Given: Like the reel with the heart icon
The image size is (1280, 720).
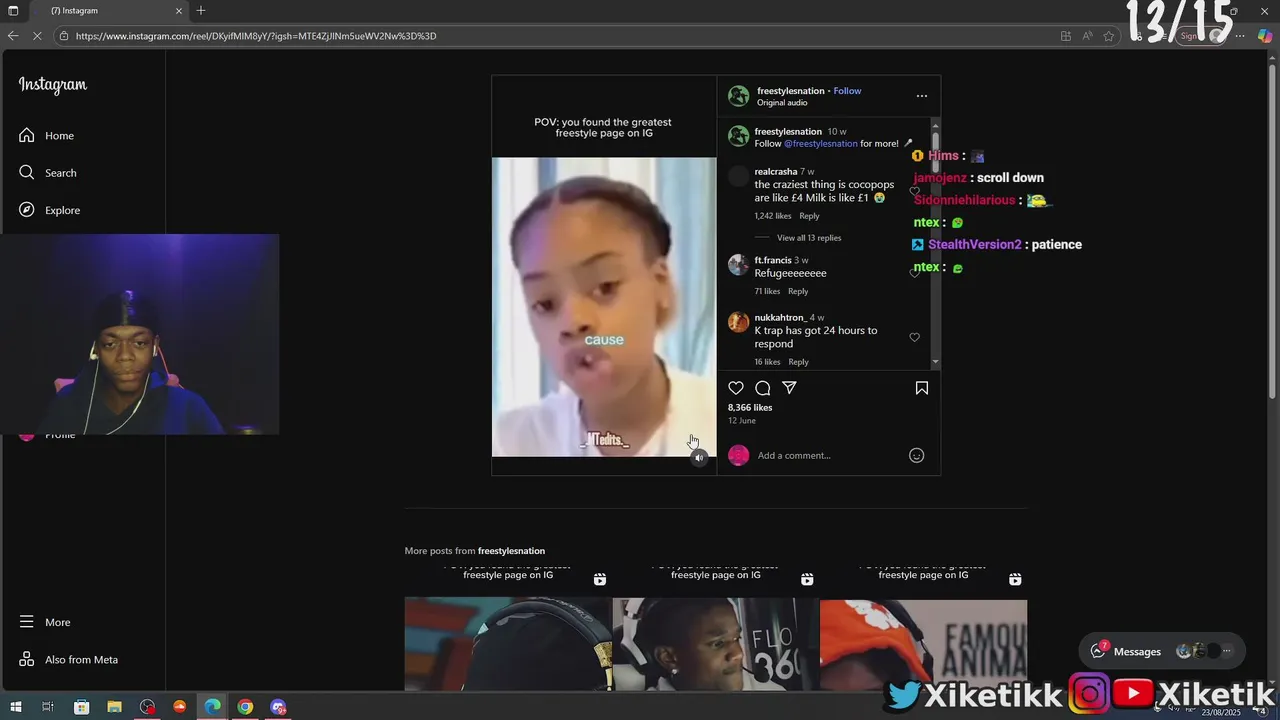Looking at the screenshot, I should click(736, 388).
